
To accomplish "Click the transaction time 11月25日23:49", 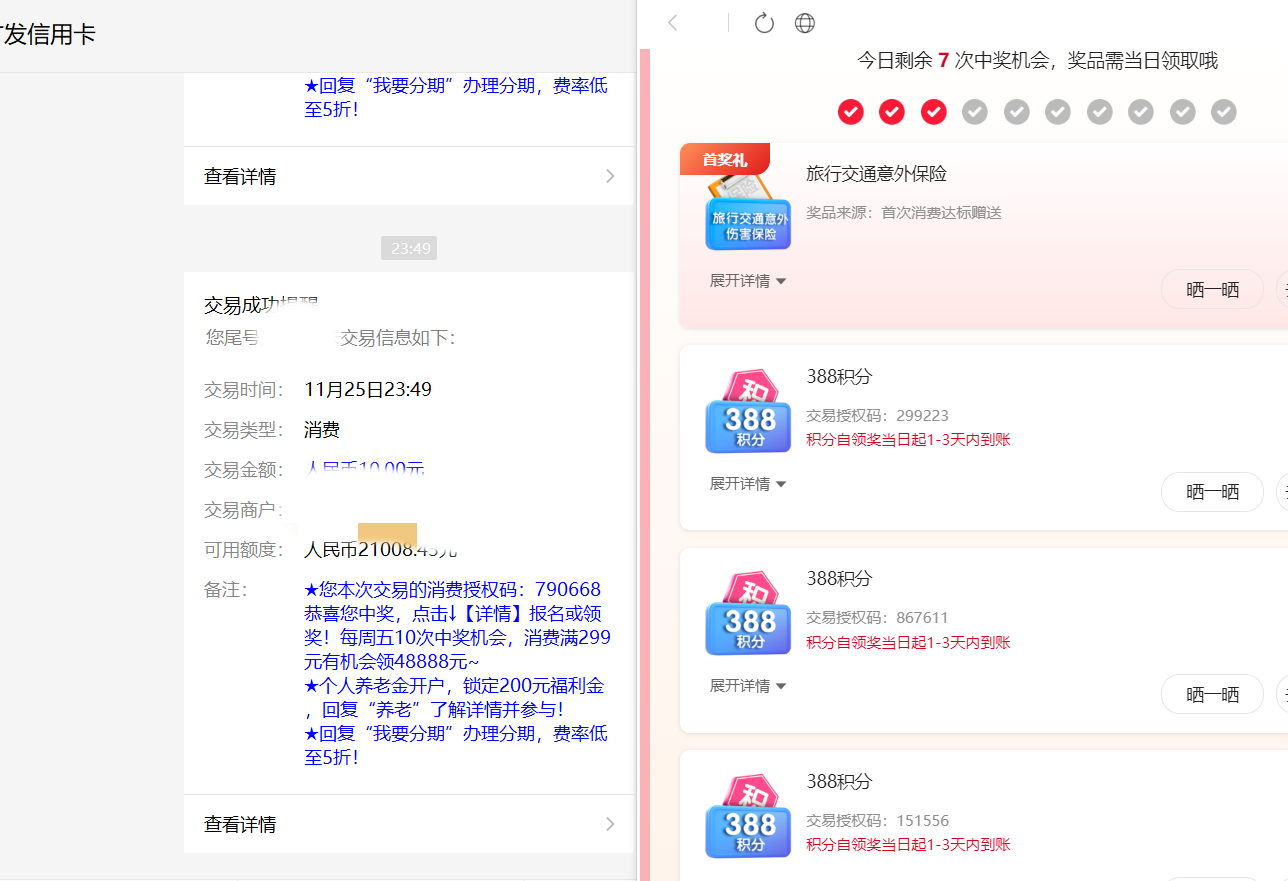I will tap(368, 390).
